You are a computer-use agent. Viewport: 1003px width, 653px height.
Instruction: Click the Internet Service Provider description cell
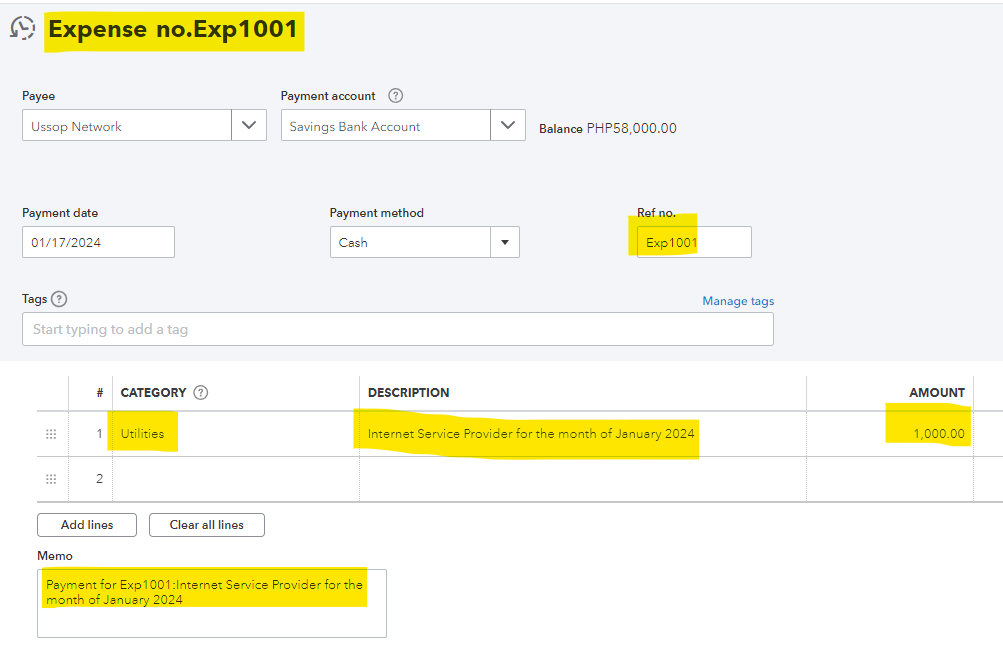pyautogui.click(x=582, y=434)
